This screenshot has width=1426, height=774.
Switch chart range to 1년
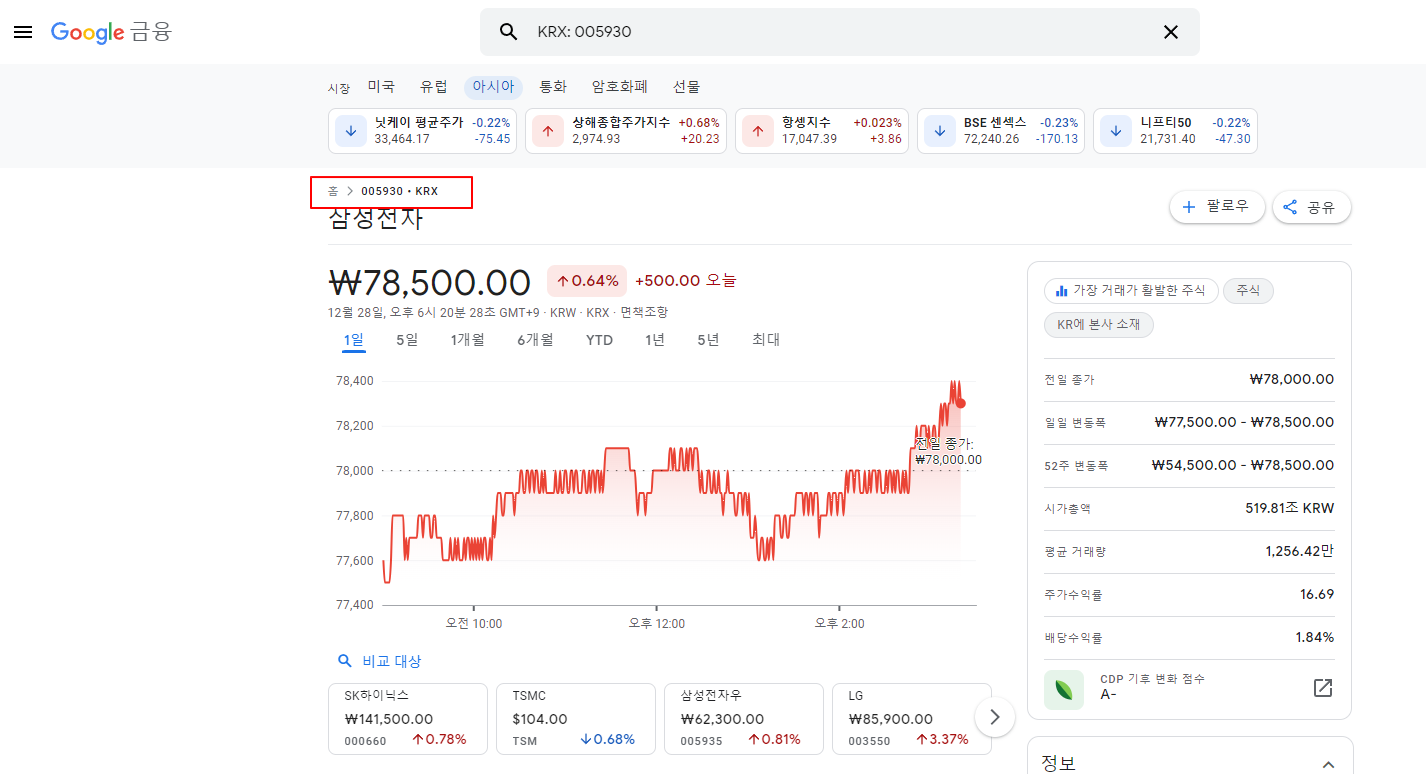click(655, 340)
